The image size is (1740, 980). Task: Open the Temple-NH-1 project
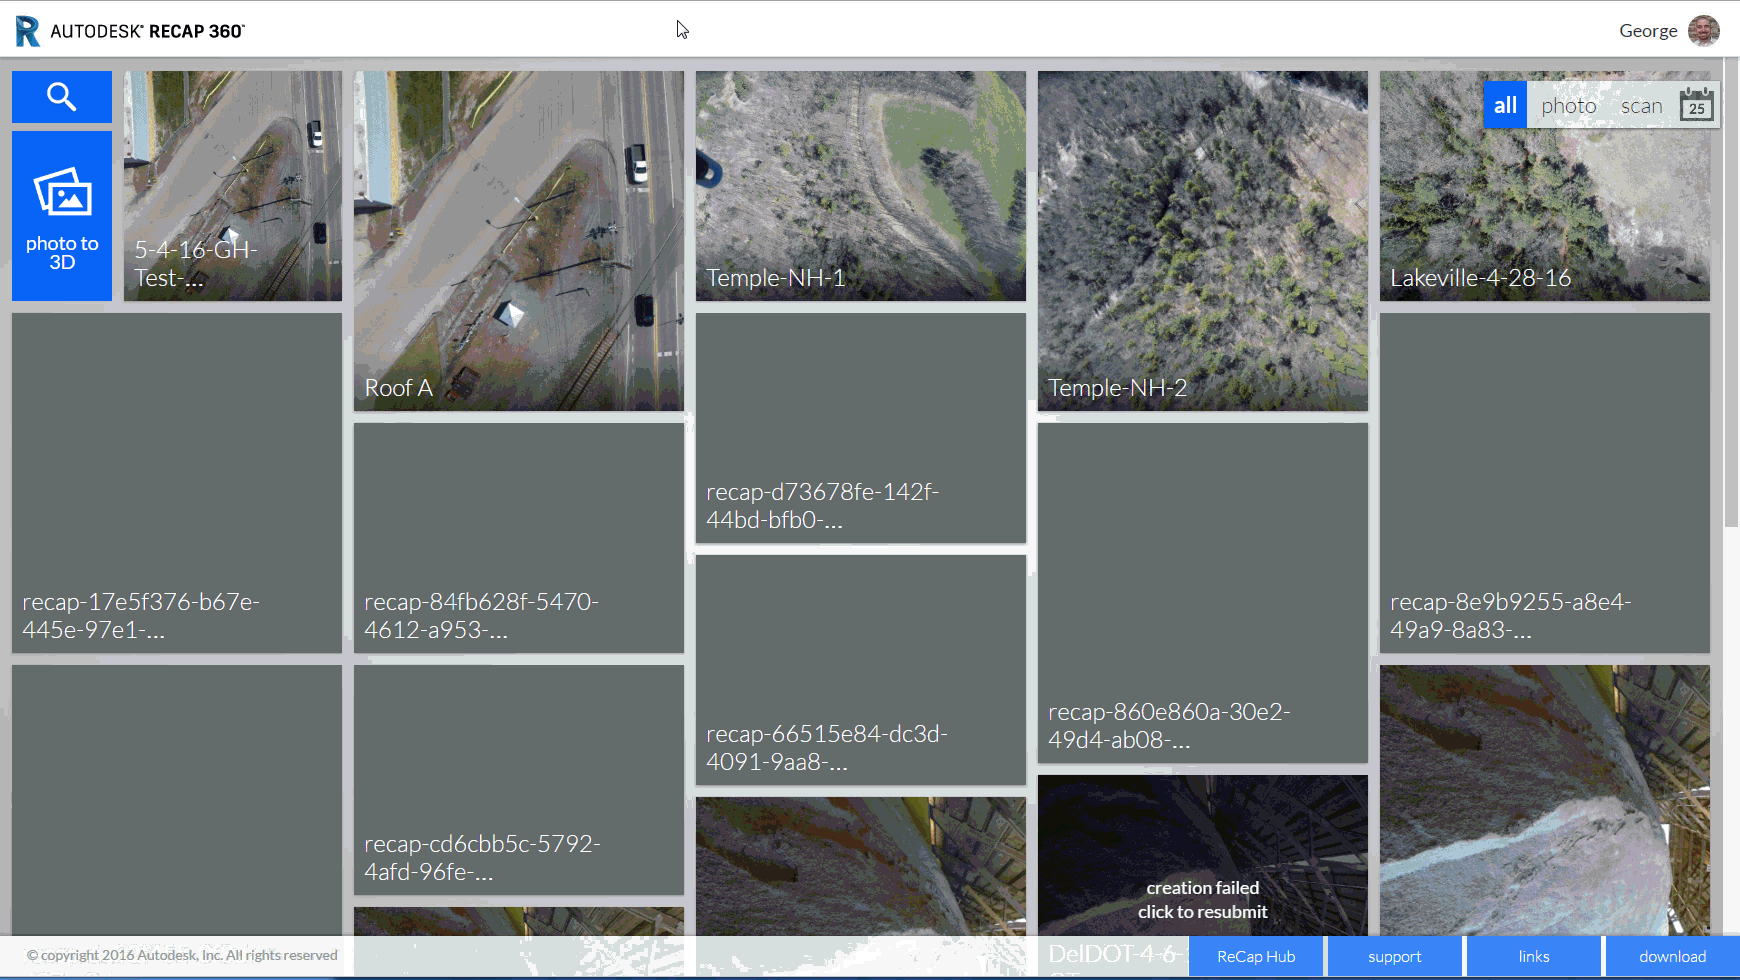pyautogui.click(x=860, y=185)
